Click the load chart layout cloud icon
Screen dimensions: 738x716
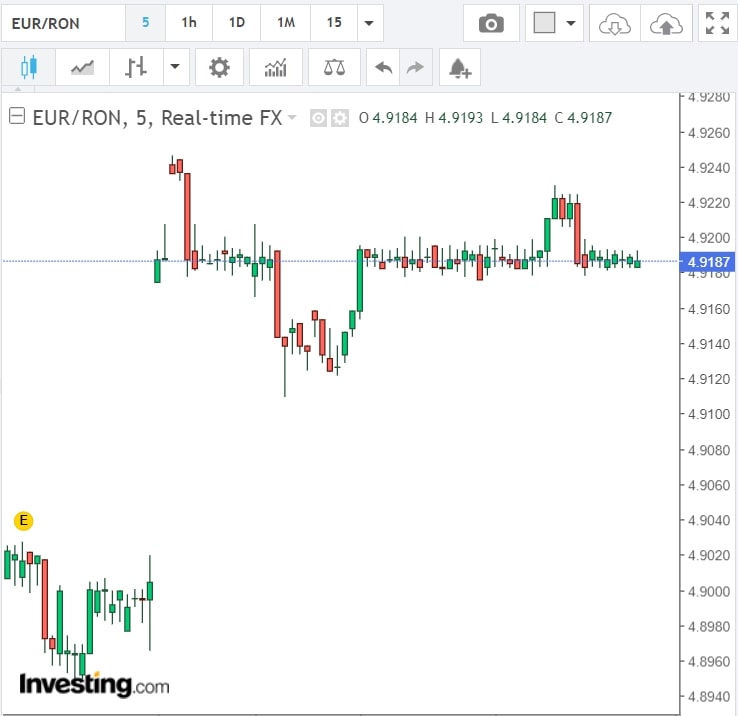click(614, 23)
